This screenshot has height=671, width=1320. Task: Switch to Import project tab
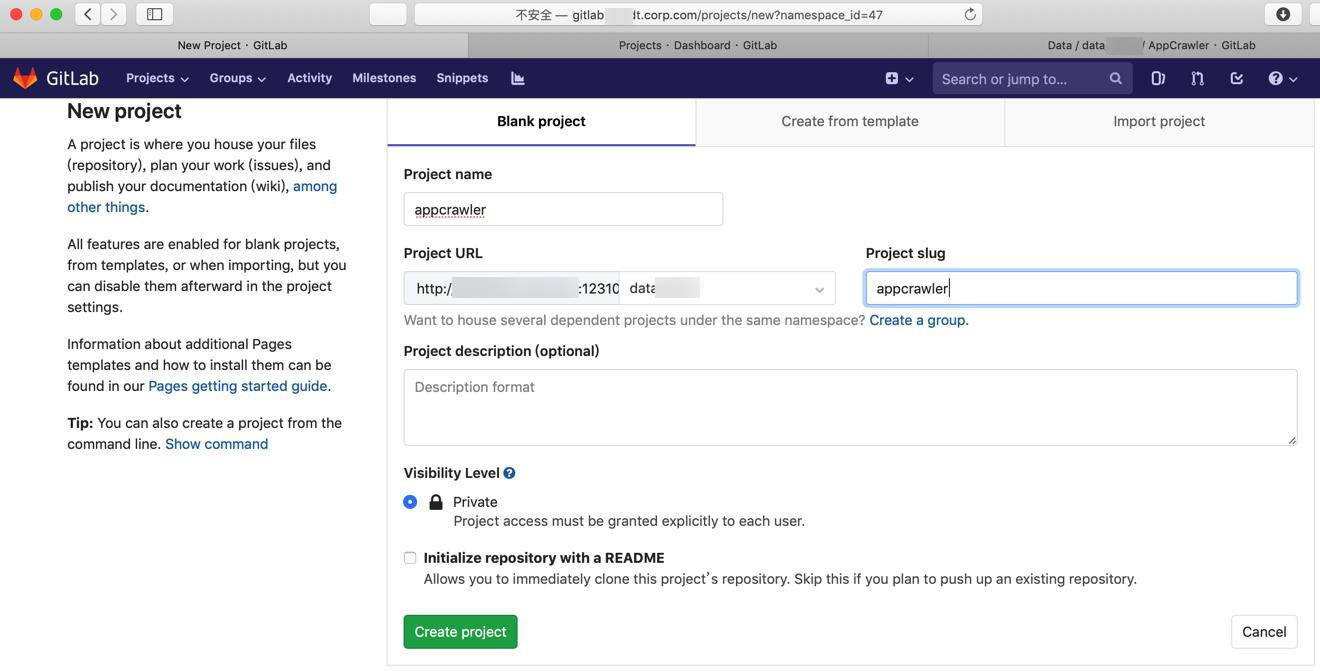(x=1159, y=122)
